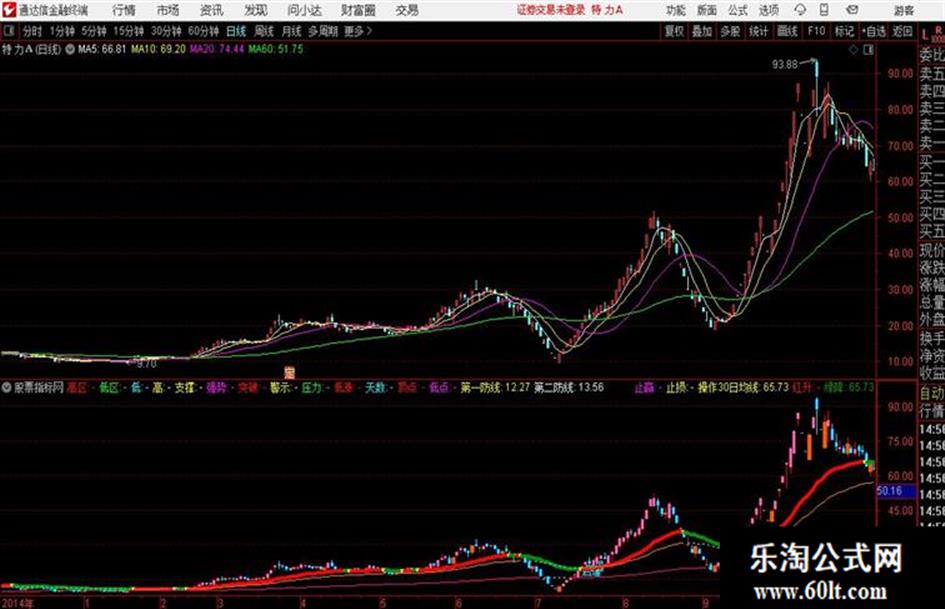Image resolution: width=945 pixels, height=609 pixels.
Task: Click the mobile phone icon
Action: point(824,10)
